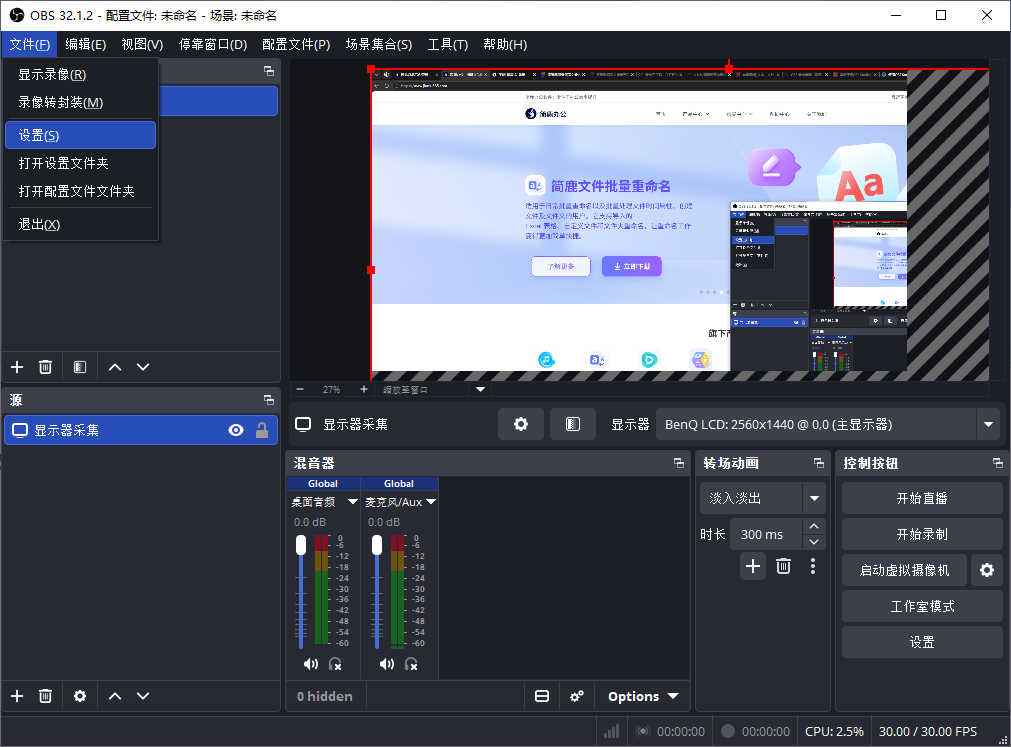Screen dimensions: 1011x747
Task: Click 开始录制 button
Action: (x=922, y=534)
